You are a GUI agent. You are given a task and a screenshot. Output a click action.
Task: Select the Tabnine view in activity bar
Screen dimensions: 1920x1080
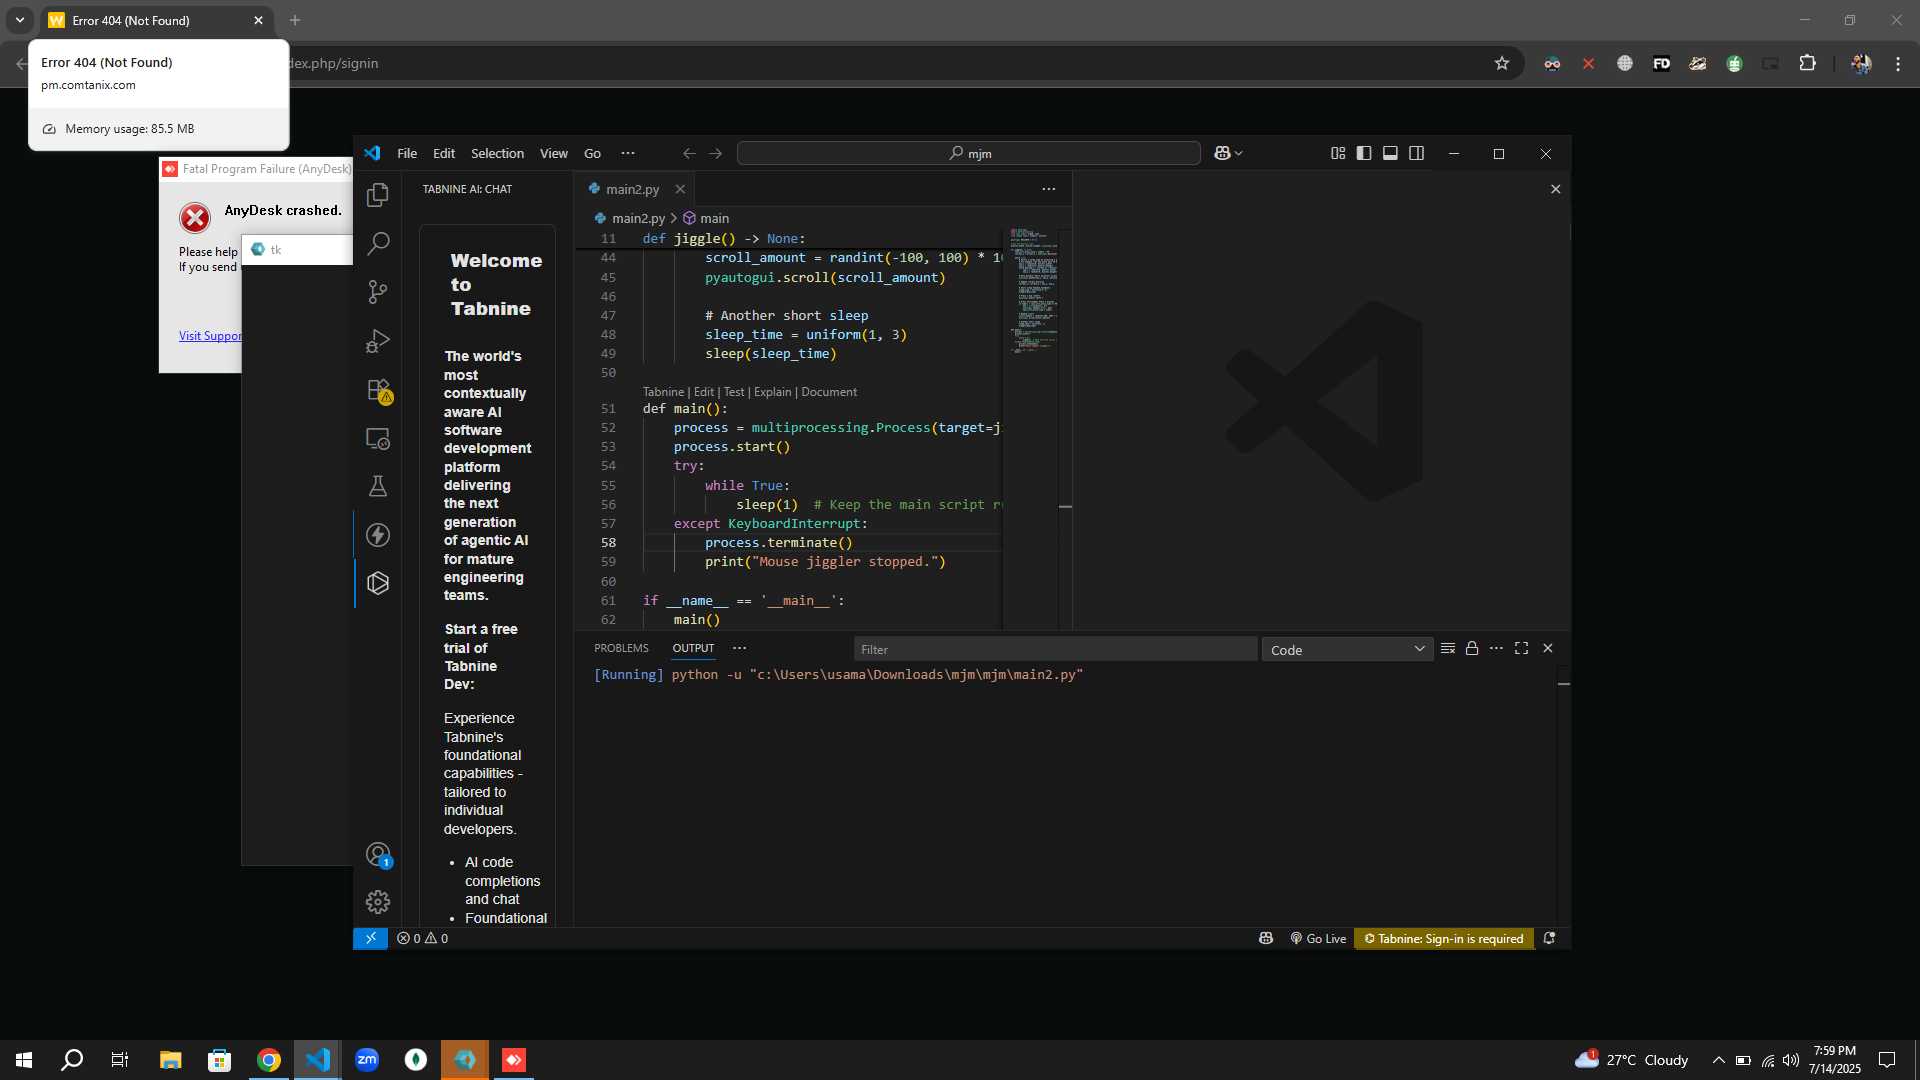click(x=378, y=583)
